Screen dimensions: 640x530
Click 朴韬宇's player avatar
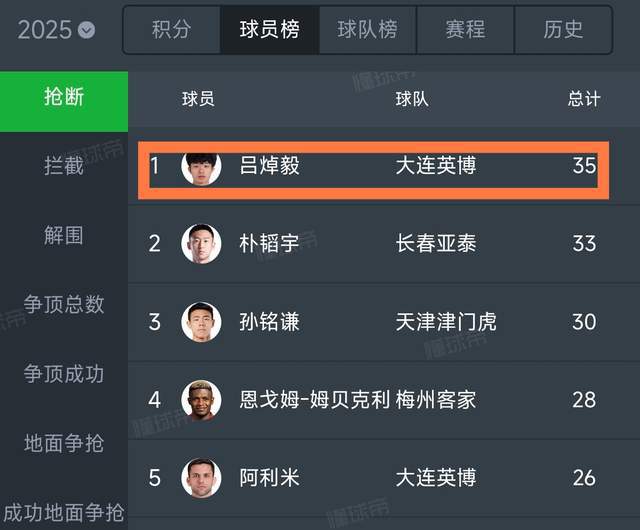201,243
